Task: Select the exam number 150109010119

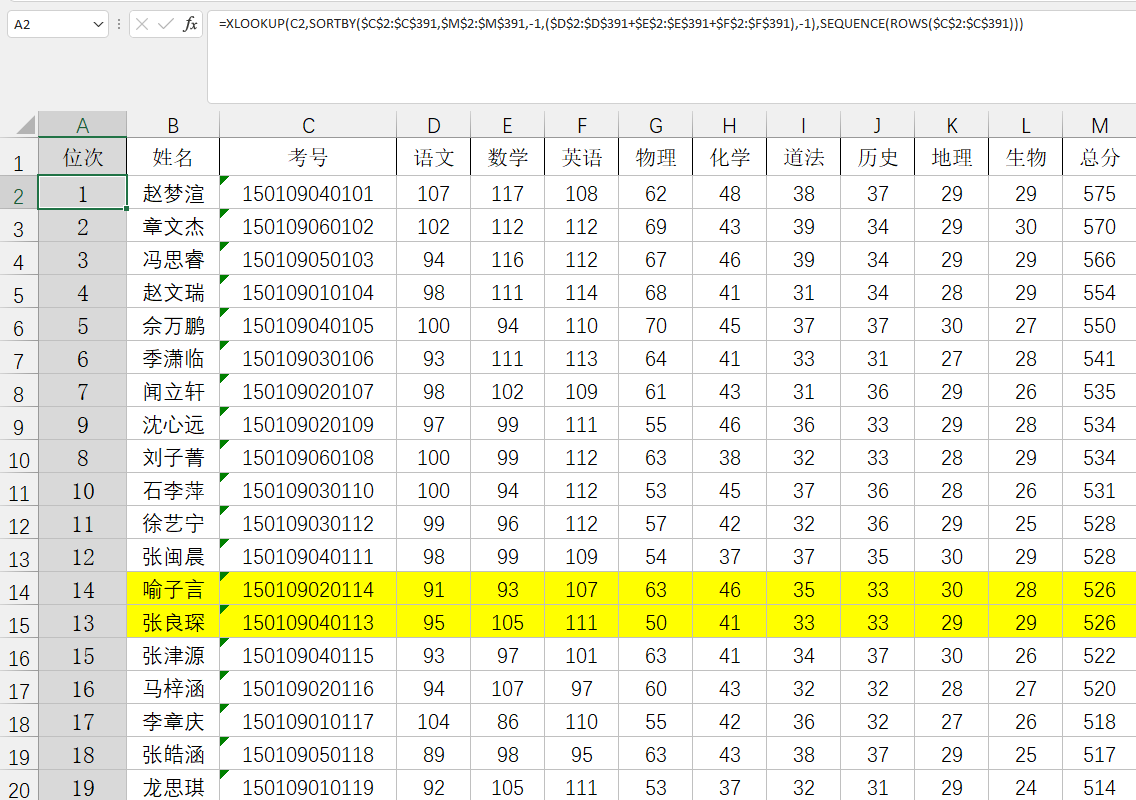Action: pyautogui.click(x=308, y=786)
